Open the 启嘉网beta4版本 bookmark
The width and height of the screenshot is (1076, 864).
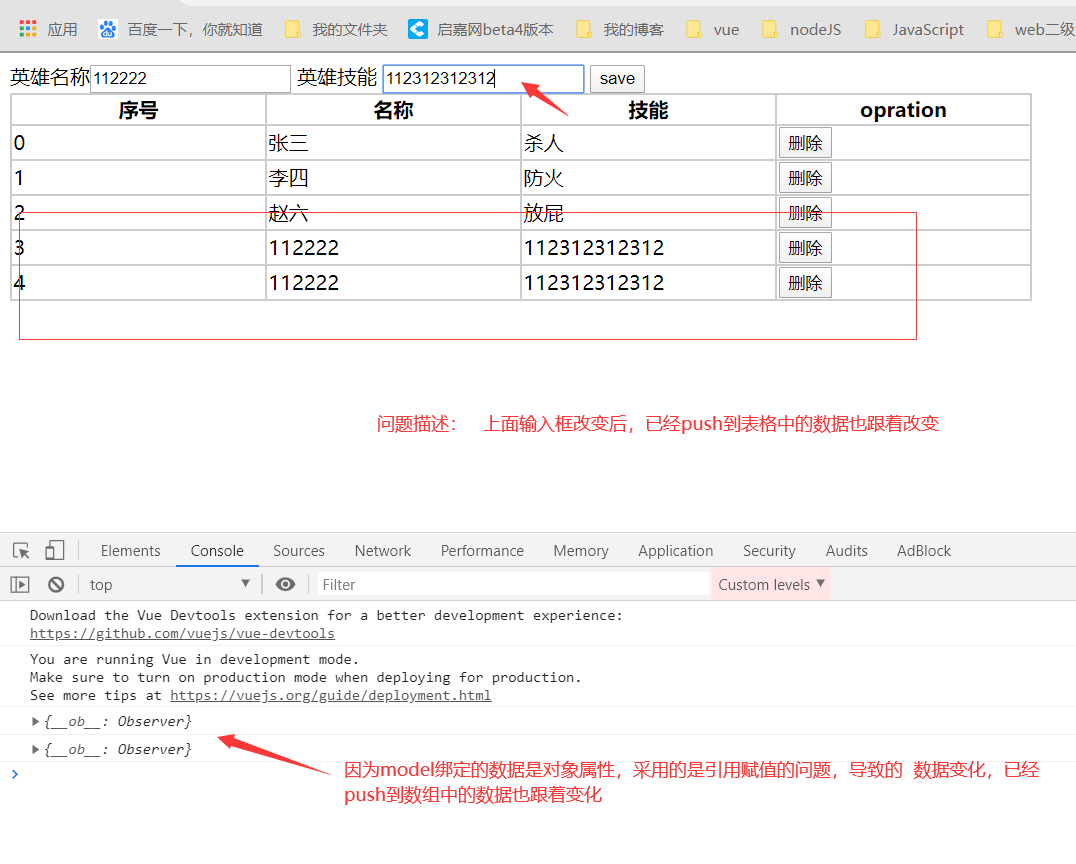[480, 30]
